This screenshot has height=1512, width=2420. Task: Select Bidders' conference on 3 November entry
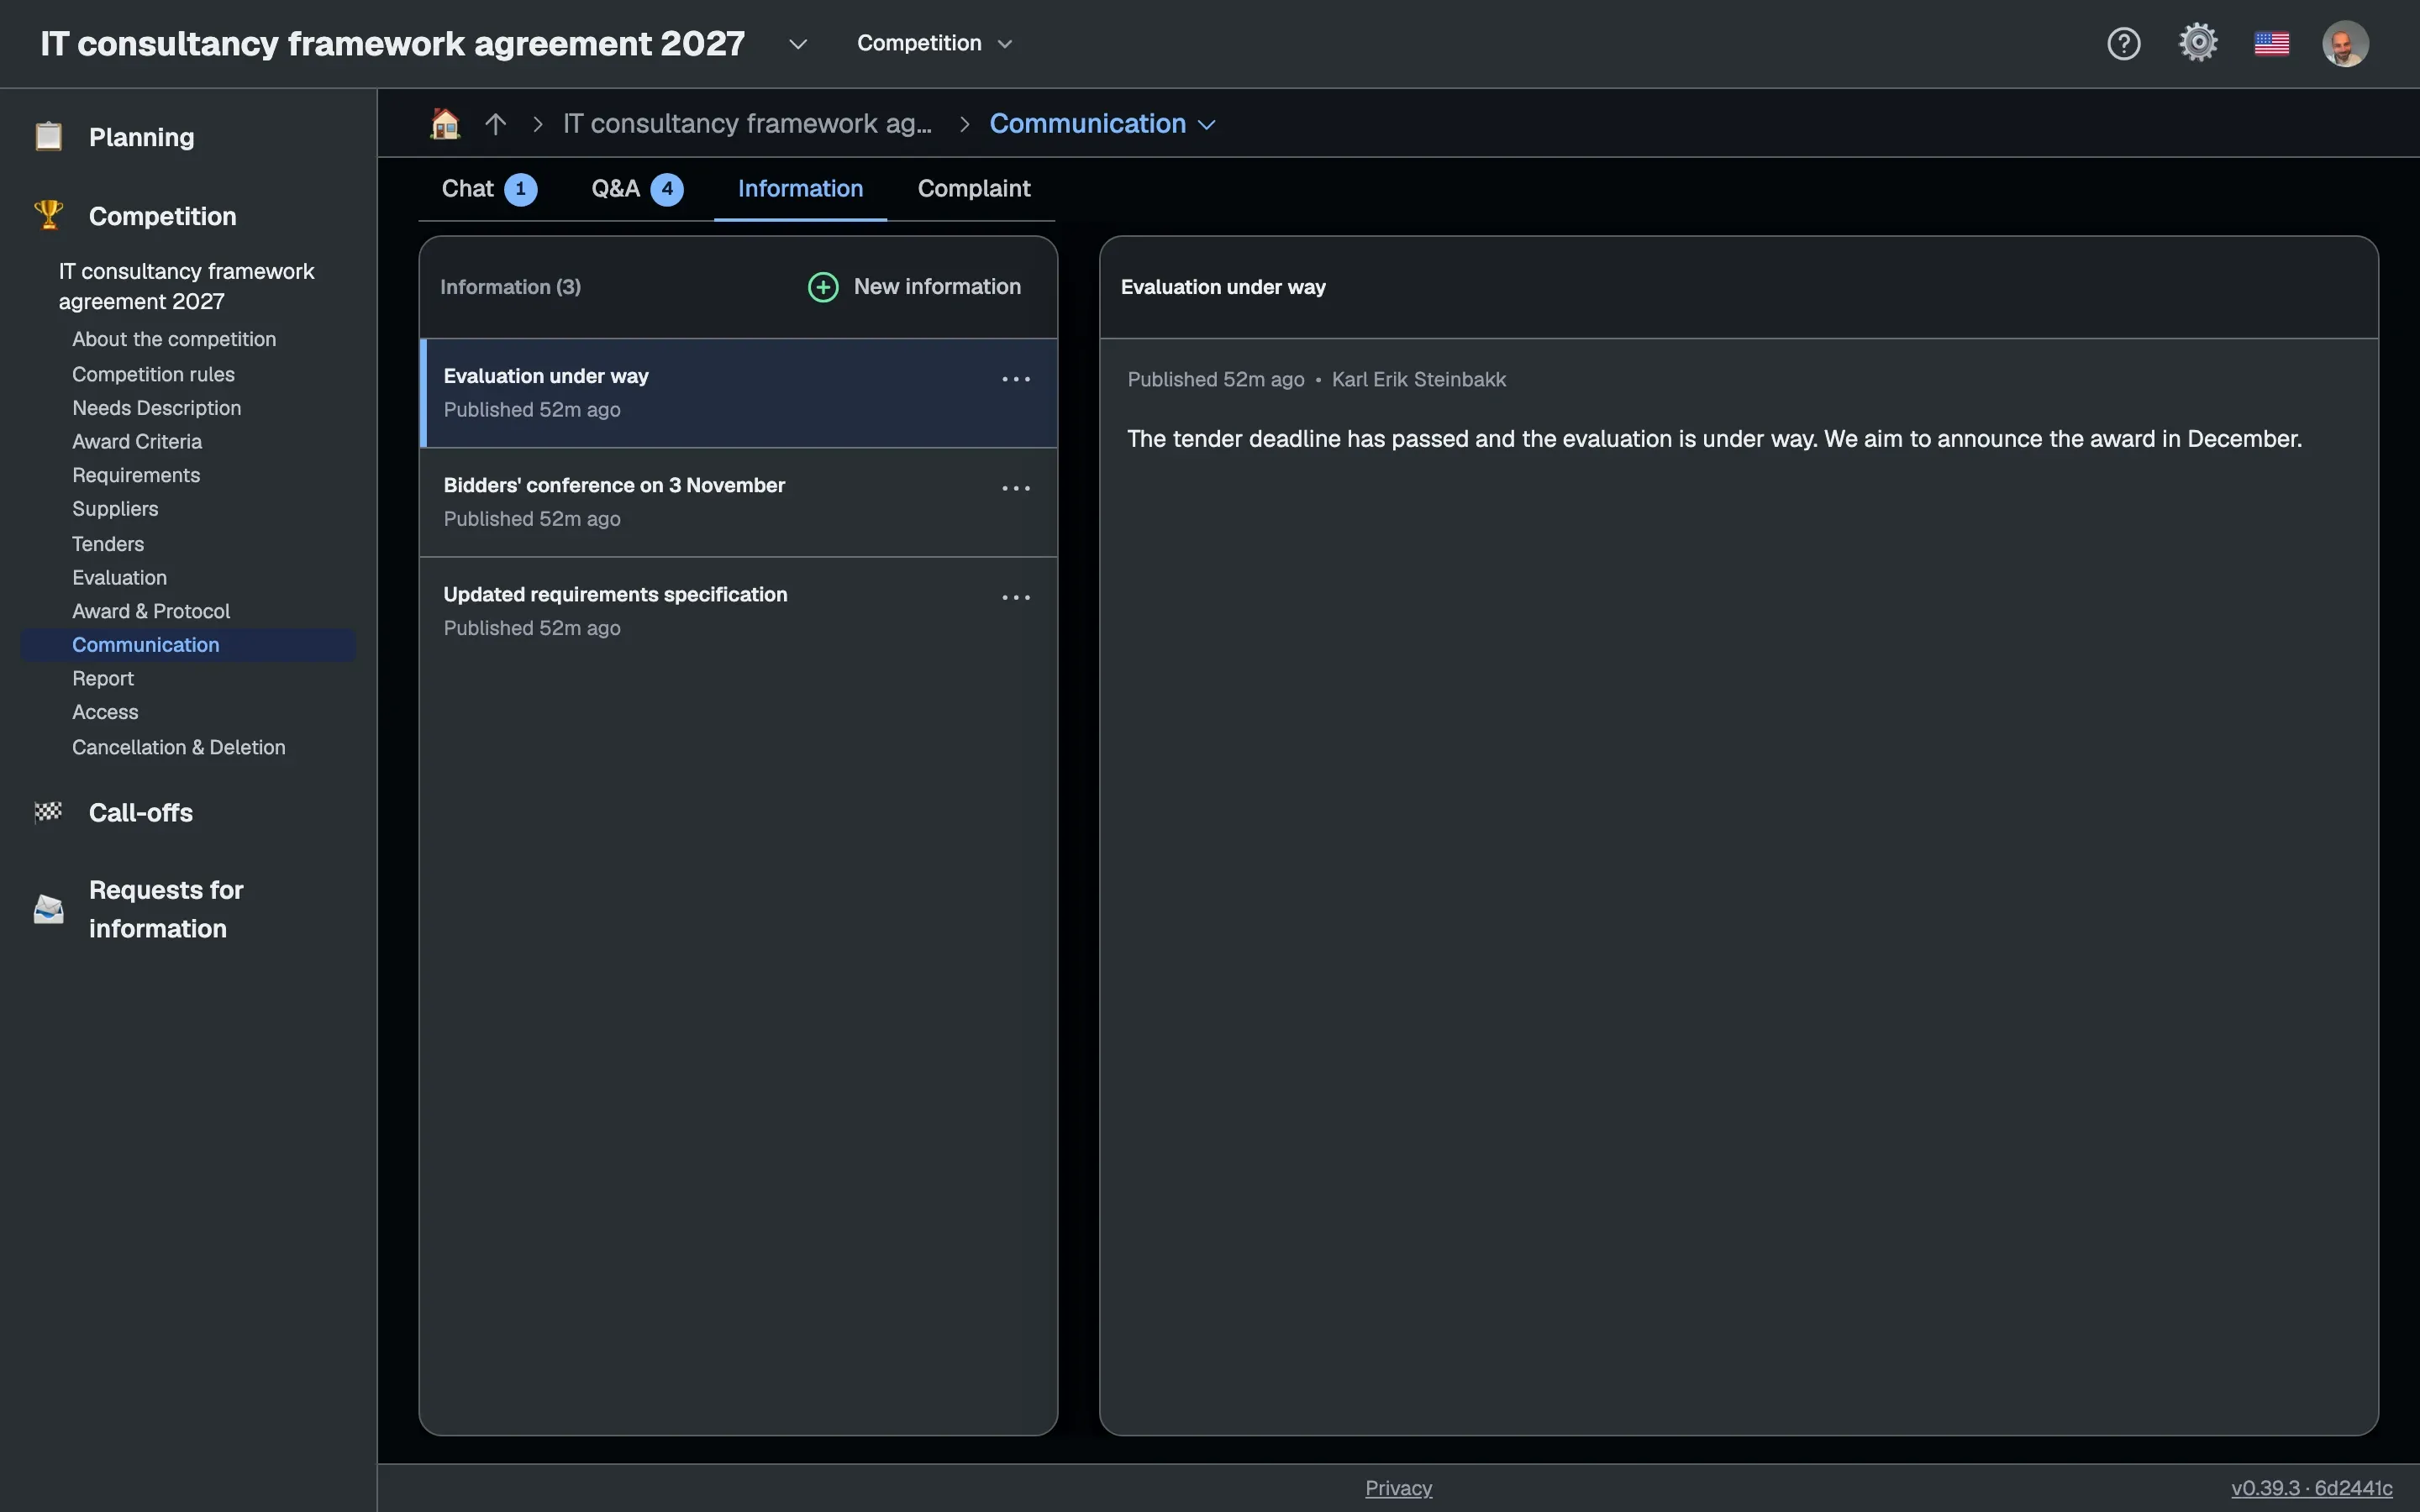pyautogui.click(x=738, y=502)
